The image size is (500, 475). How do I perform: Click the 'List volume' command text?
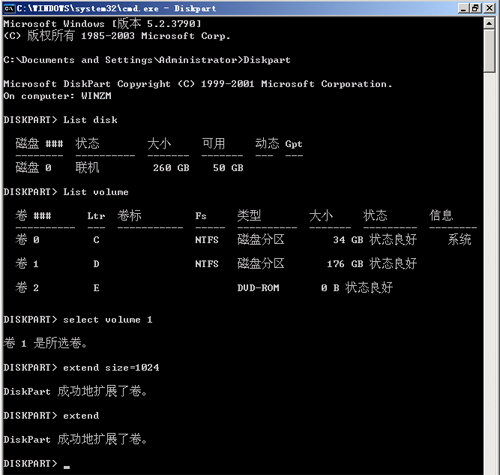pos(96,192)
